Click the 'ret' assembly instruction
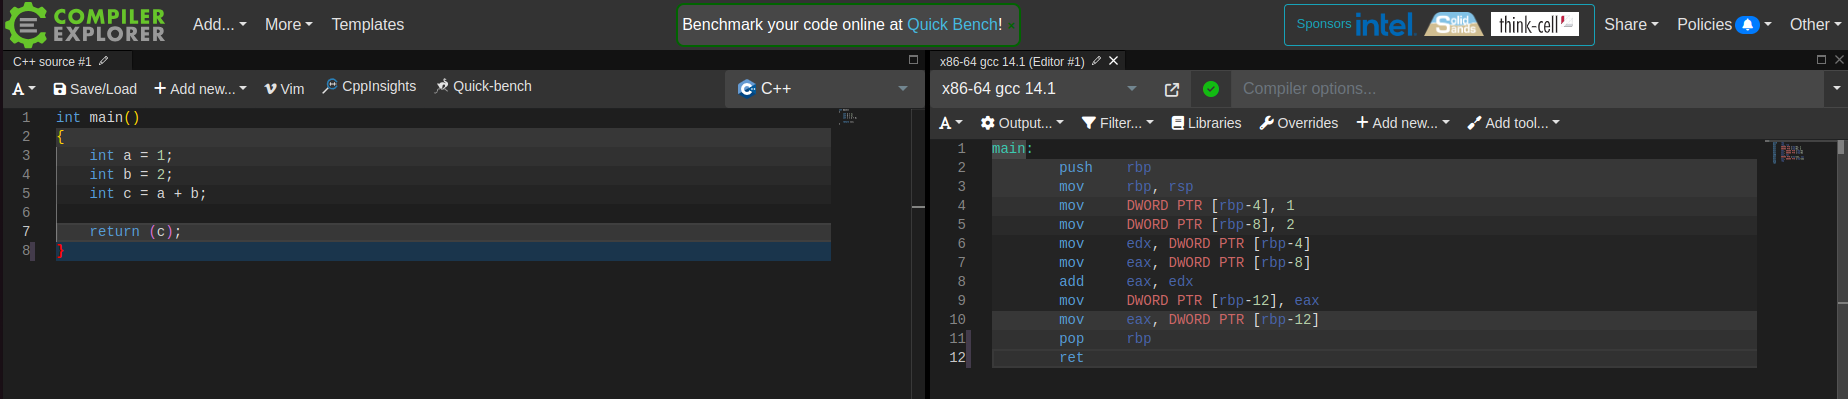 click(x=1071, y=358)
